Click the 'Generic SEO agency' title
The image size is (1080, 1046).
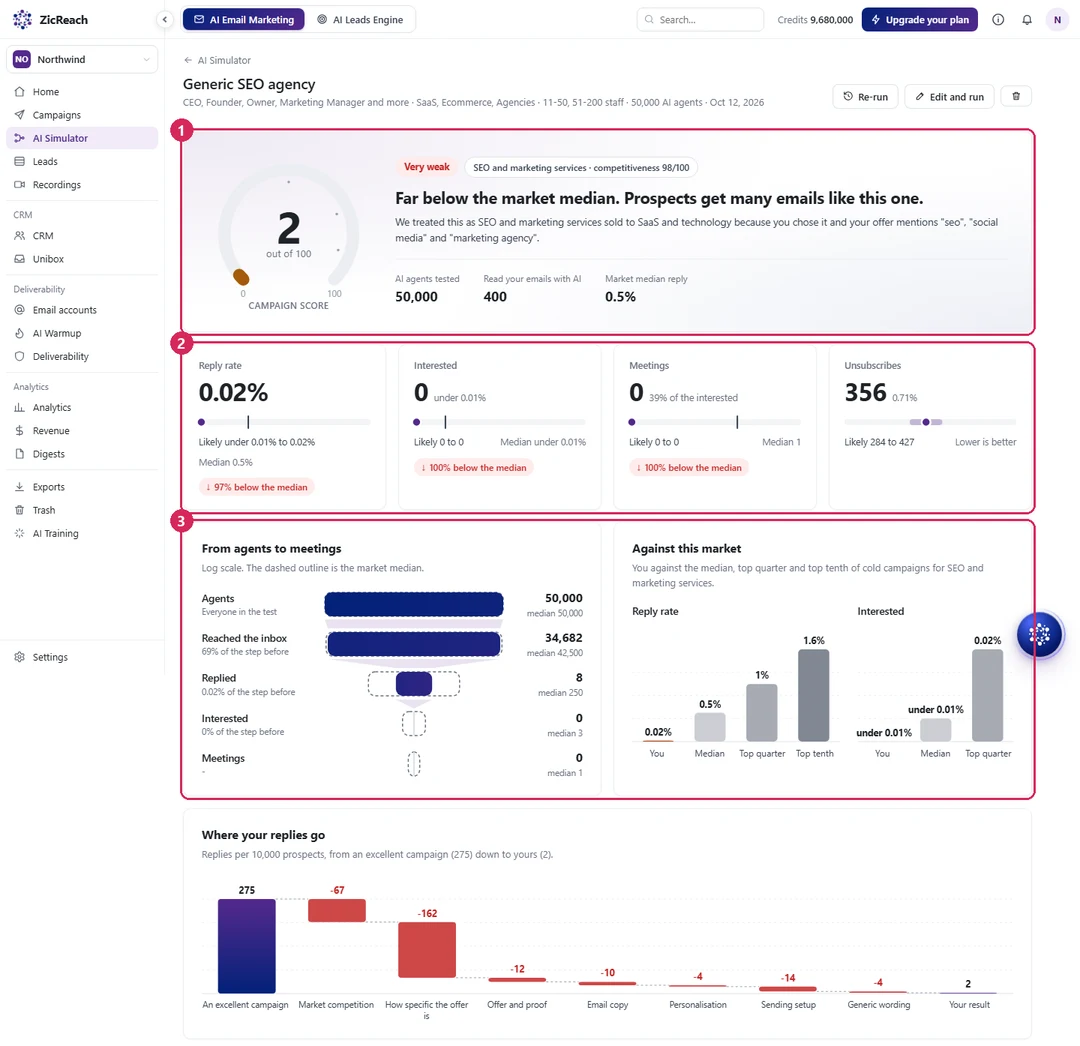(249, 84)
